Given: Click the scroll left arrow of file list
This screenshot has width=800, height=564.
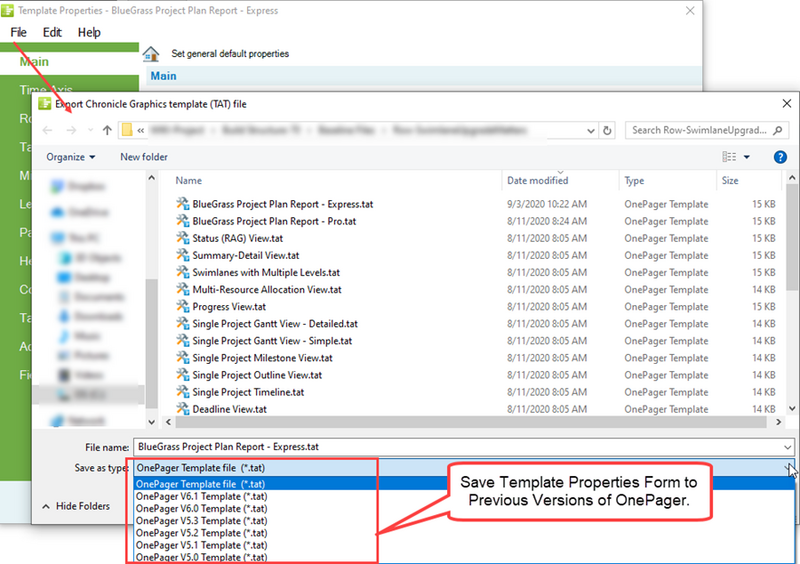Looking at the screenshot, I should point(168,422).
